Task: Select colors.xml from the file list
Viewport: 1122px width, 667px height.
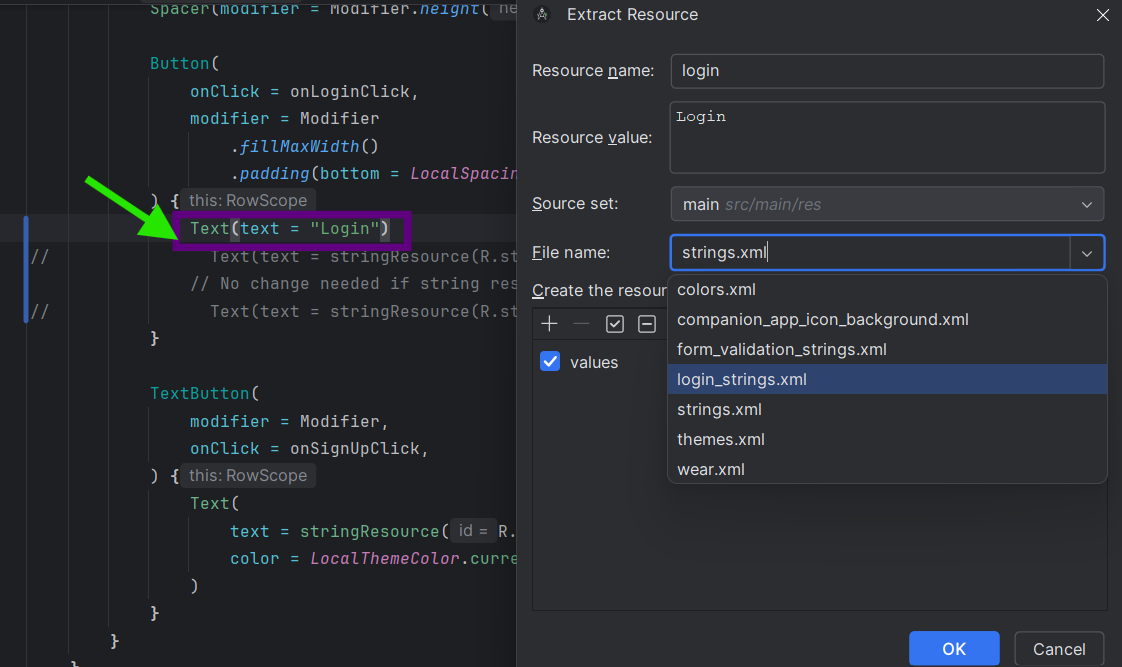Action: click(x=887, y=290)
